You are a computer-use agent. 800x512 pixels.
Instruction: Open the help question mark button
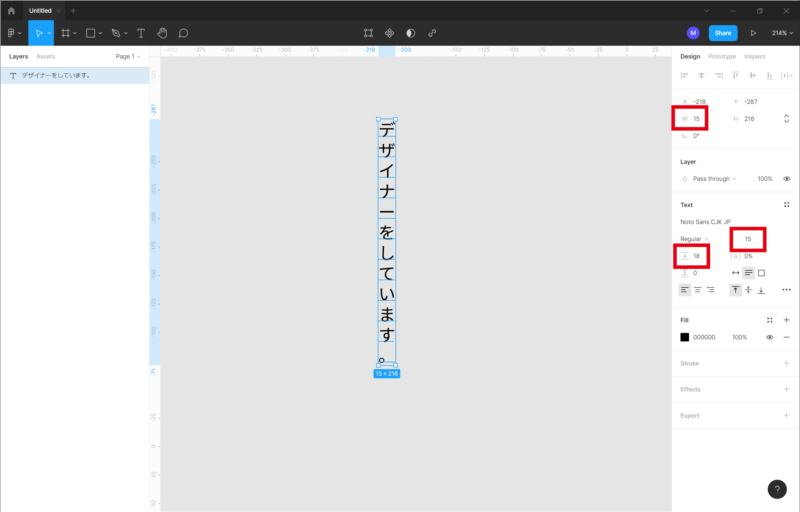coord(777,489)
